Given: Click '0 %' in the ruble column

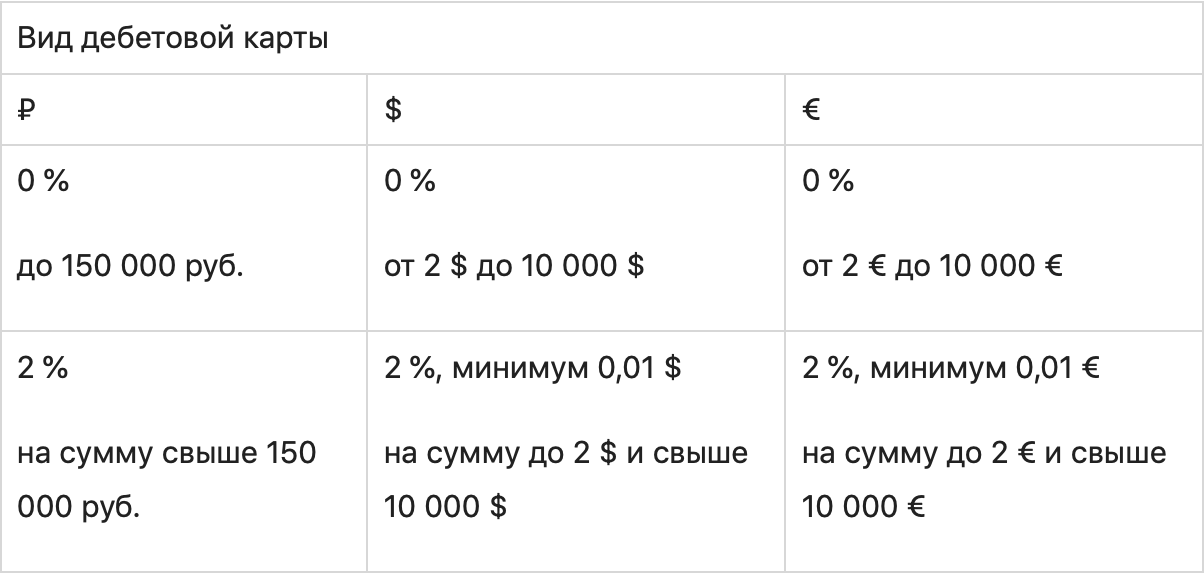Looking at the screenshot, I should (x=43, y=182).
